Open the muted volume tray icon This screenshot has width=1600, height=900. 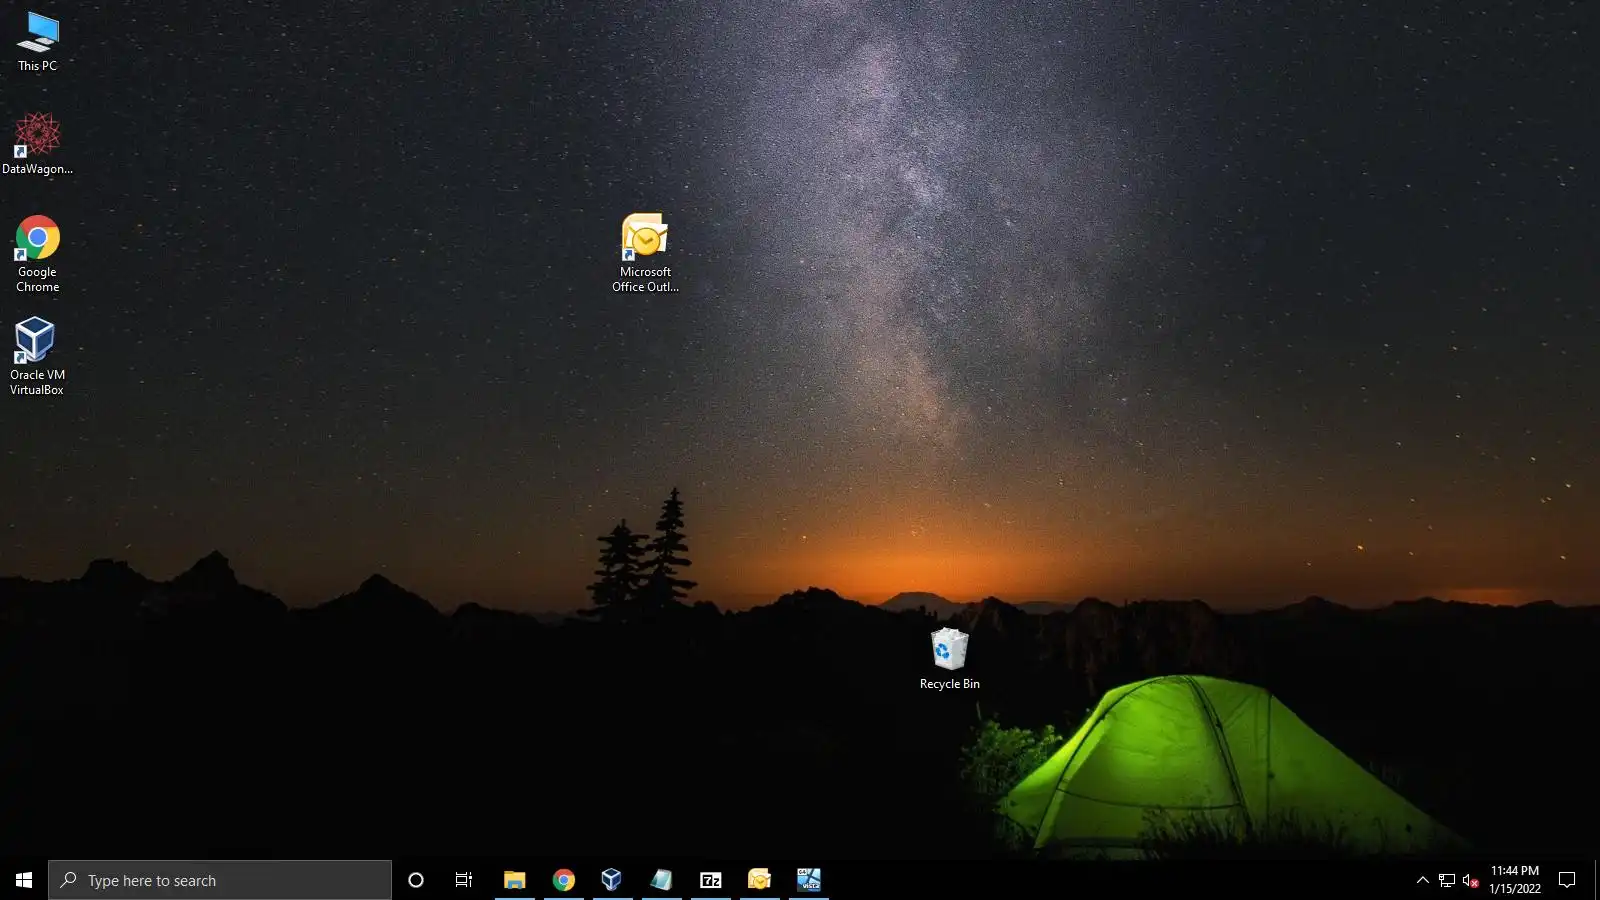coord(1470,880)
